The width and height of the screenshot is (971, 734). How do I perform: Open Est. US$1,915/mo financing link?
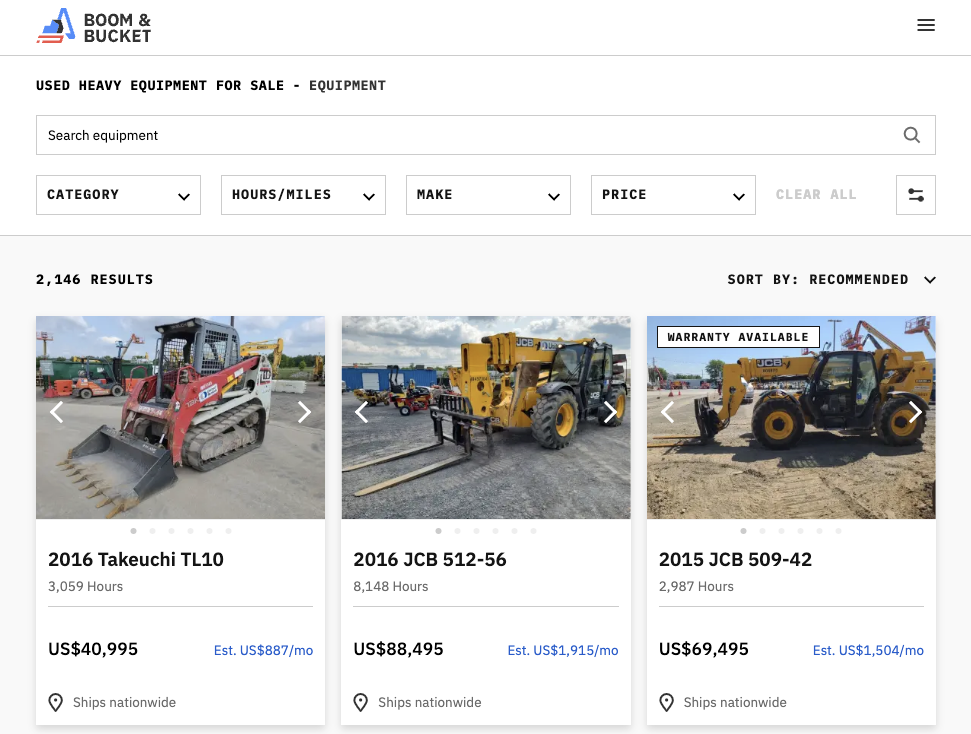click(562, 650)
